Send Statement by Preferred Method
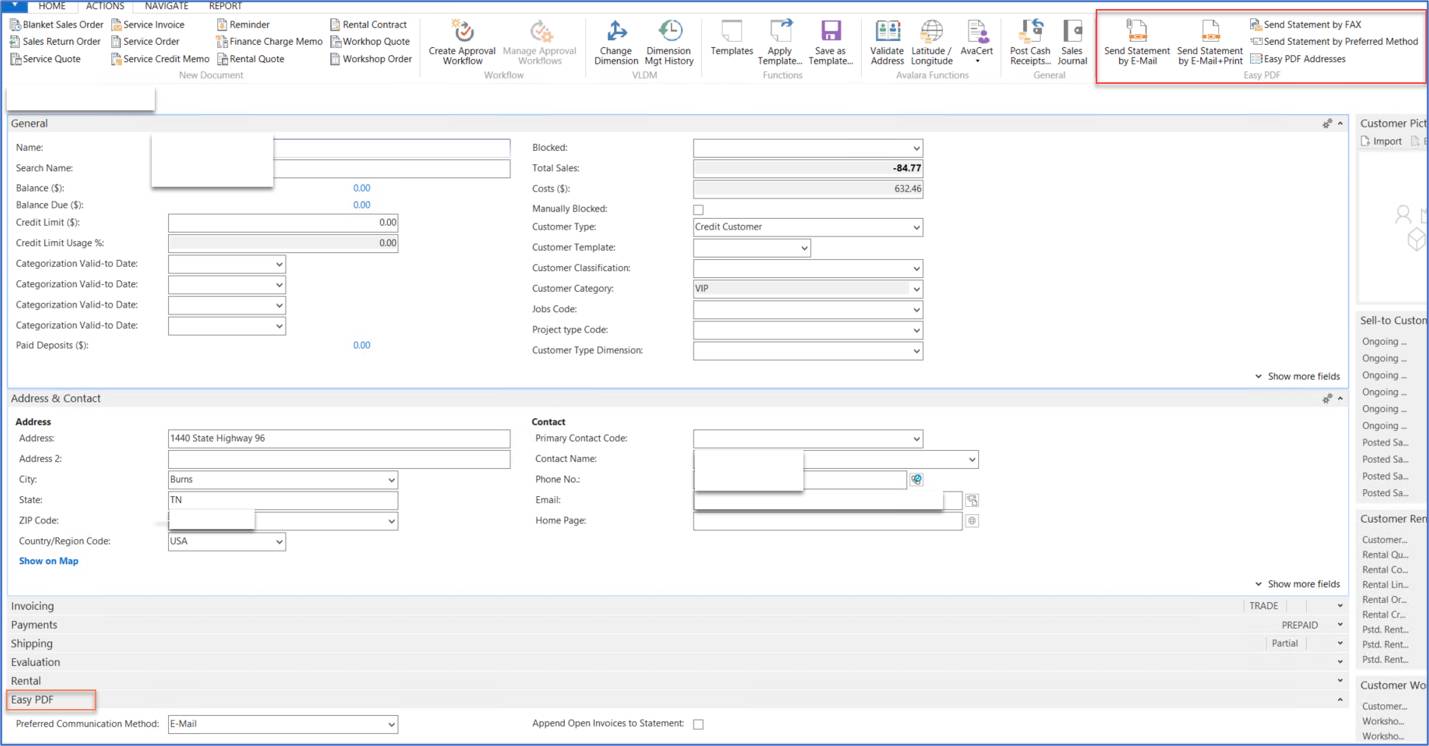Image resolution: width=1429 pixels, height=746 pixels. [x=1334, y=42]
